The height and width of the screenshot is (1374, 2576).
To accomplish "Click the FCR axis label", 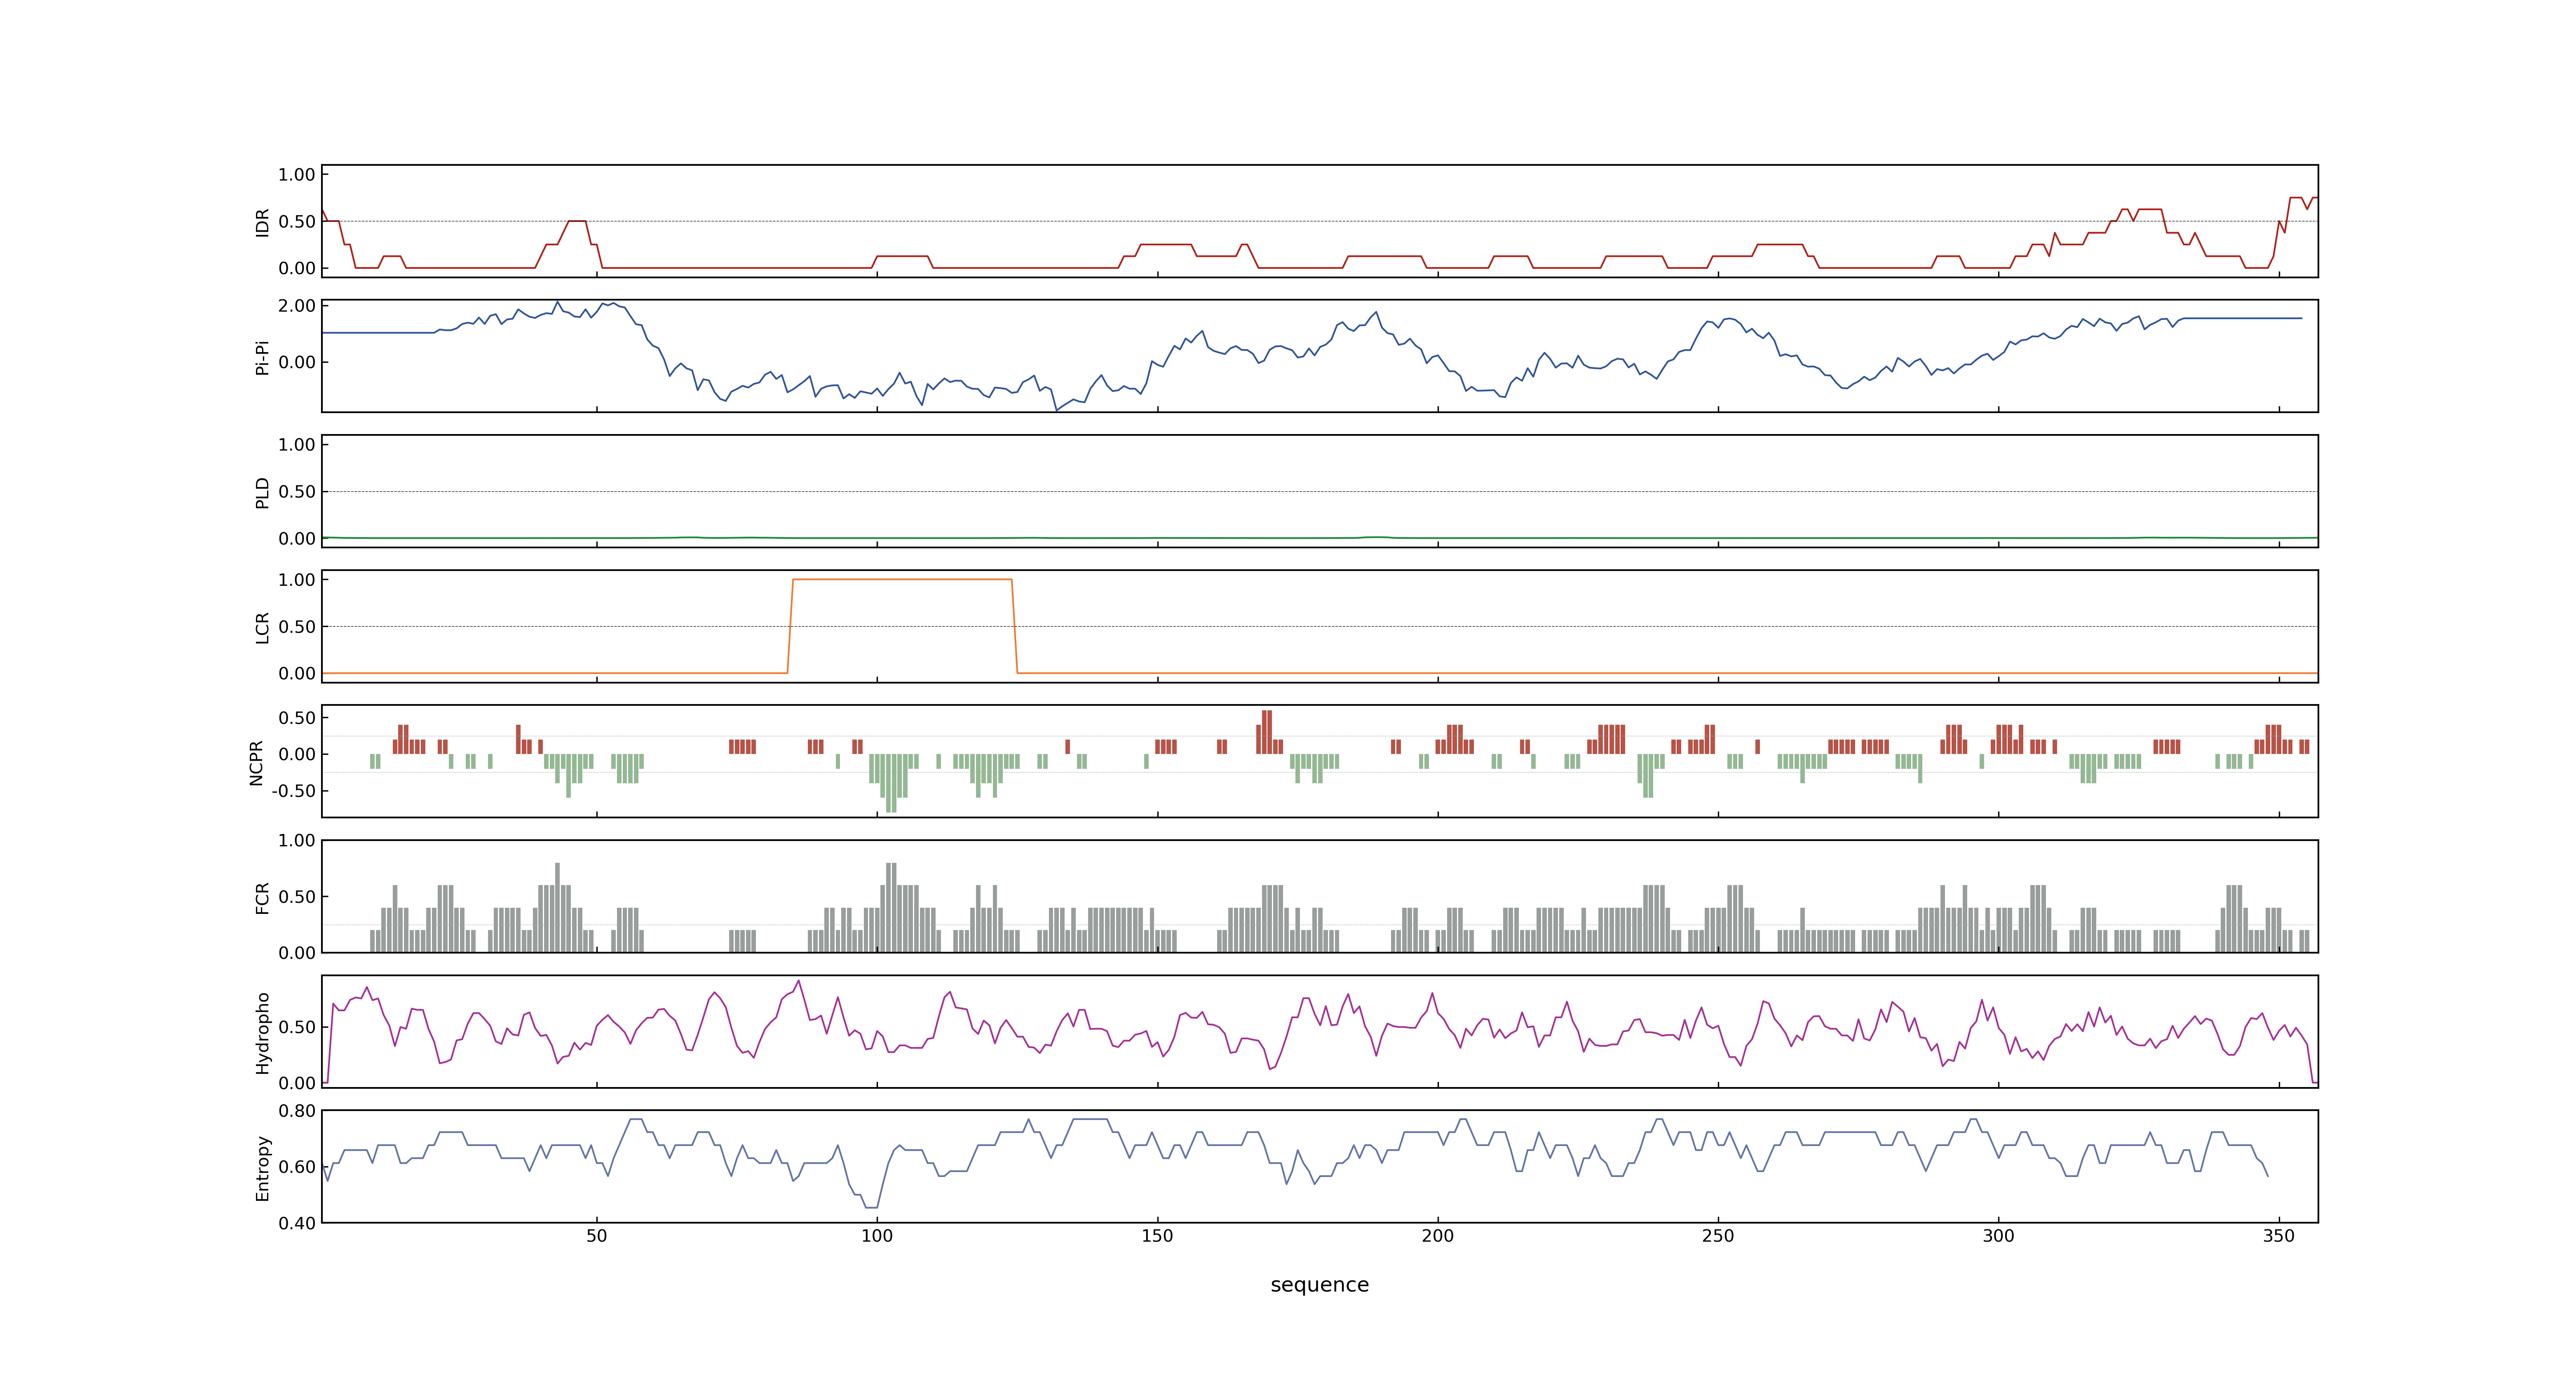I will (262, 897).
